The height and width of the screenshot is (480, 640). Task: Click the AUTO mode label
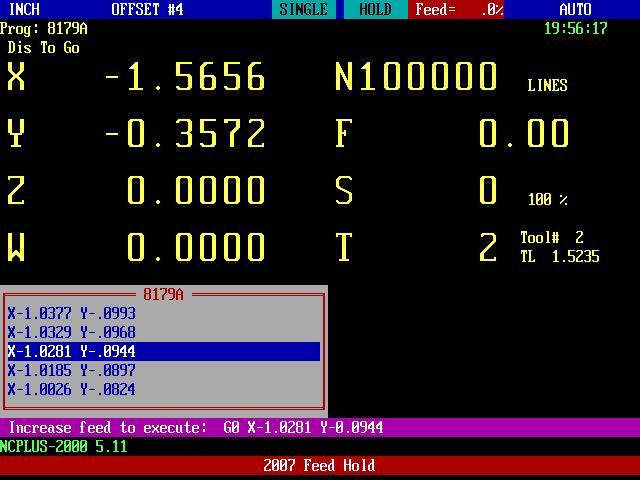click(576, 9)
